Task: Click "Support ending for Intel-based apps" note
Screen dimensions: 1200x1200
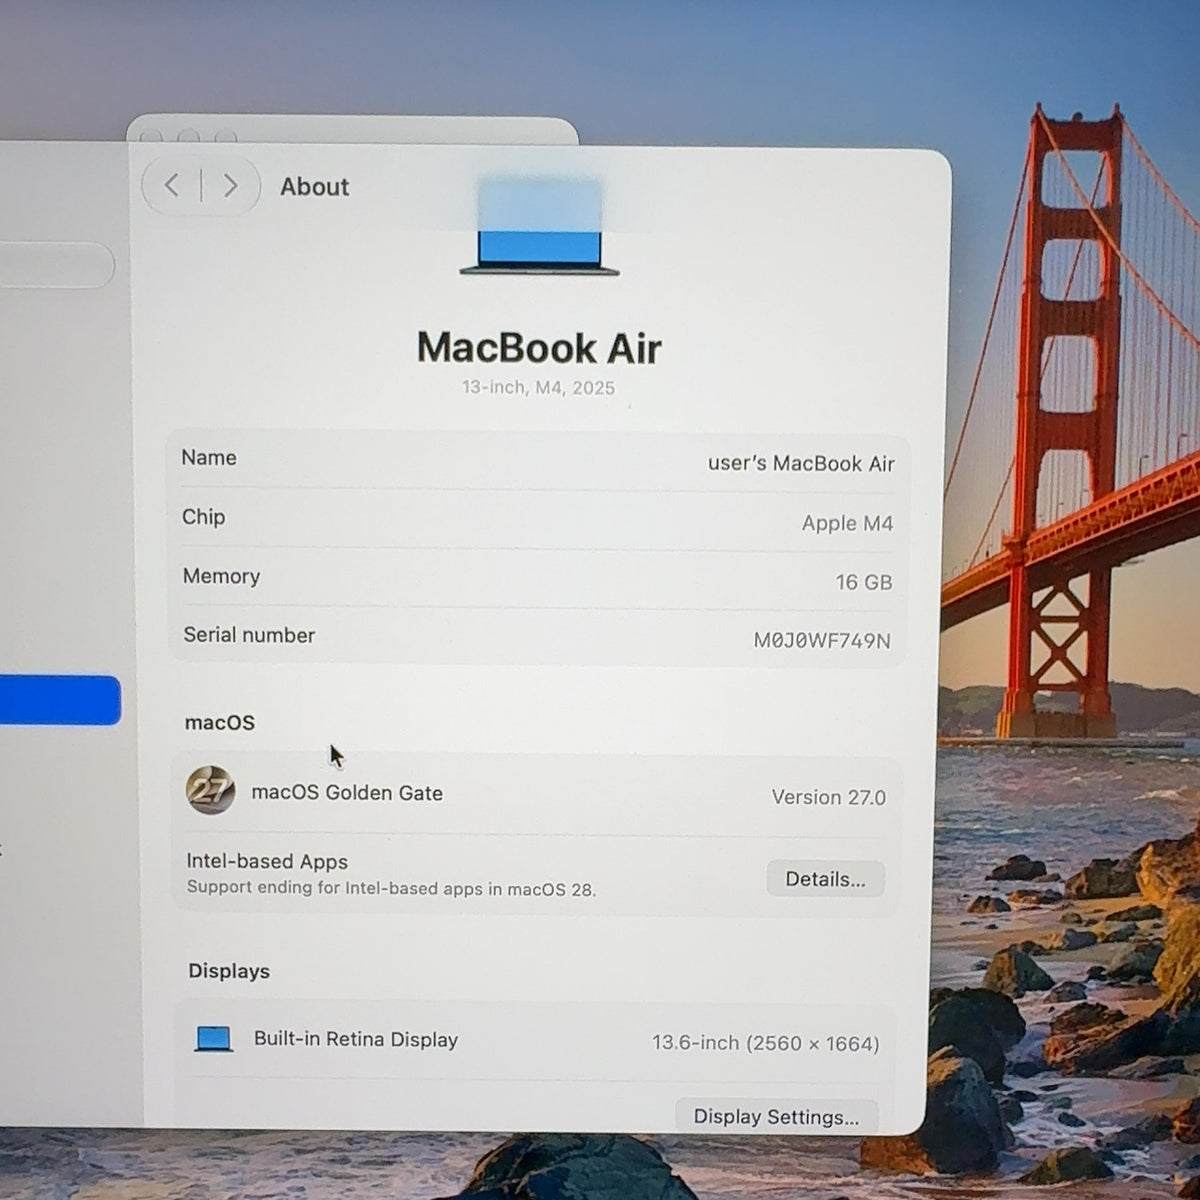Action: pos(391,888)
